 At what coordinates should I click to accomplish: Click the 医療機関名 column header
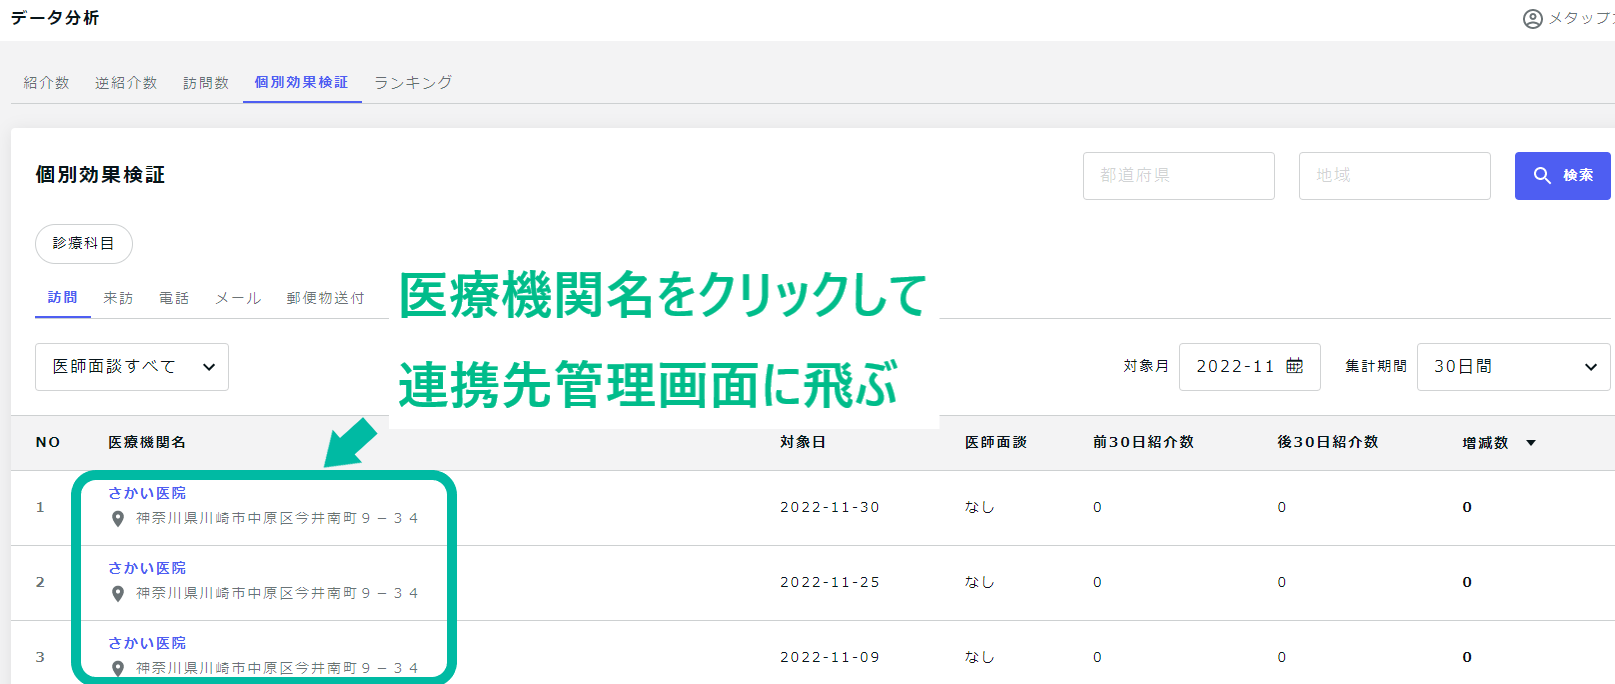pyautogui.click(x=147, y=442)
